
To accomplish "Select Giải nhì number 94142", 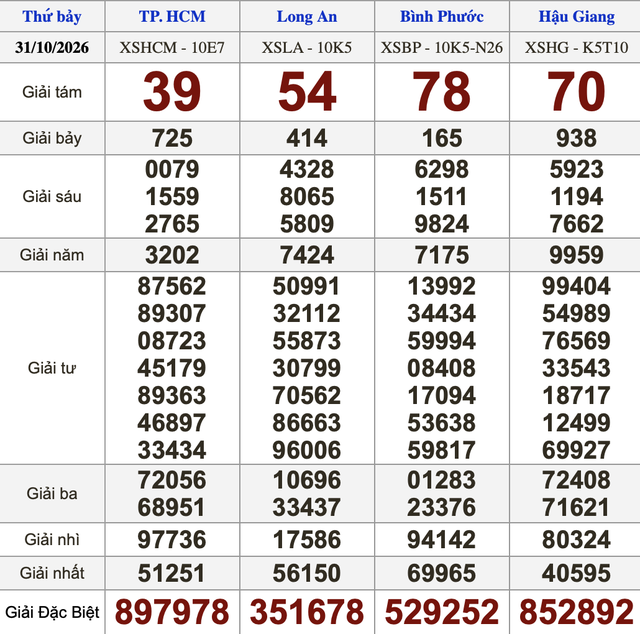I will coord(442,539).
